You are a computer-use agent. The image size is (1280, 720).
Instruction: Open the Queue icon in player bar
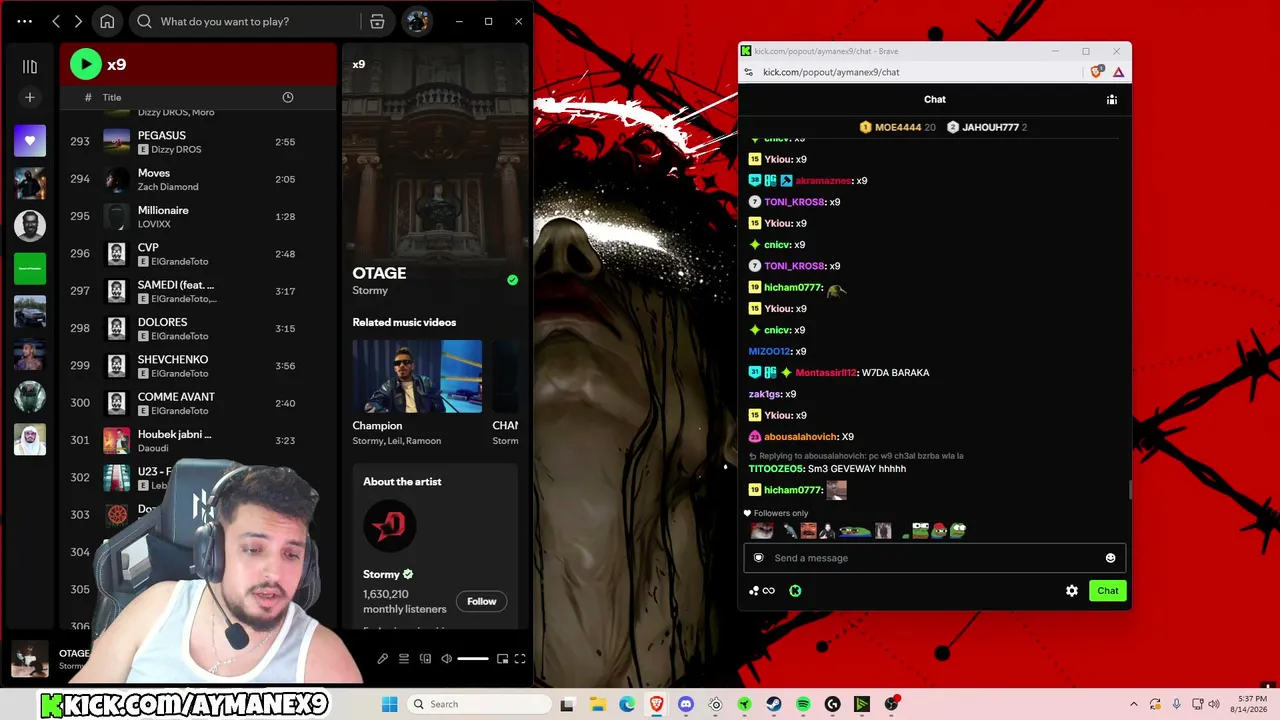pos(404,659)
